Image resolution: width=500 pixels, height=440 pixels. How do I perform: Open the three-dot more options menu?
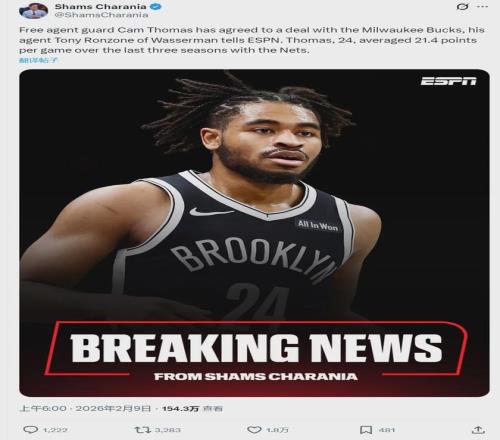[x=483, y=6]
